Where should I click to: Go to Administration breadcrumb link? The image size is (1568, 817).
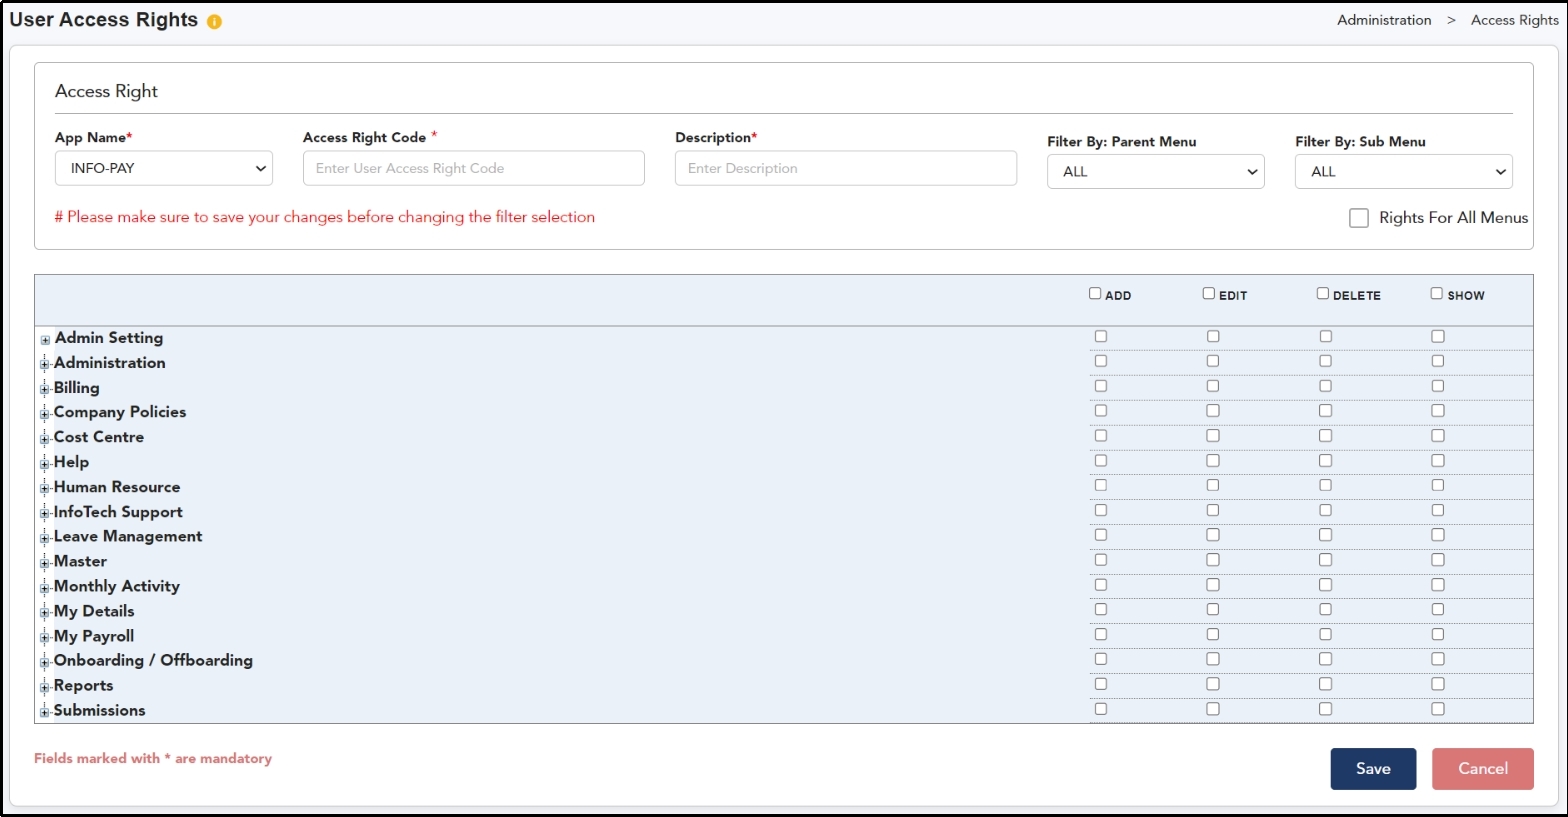[1384, 20]
